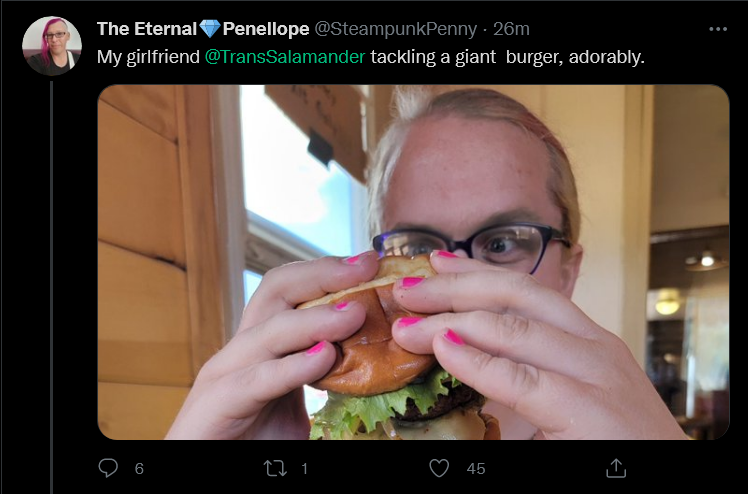Open the @TransSalamander mention link
Viewport: 748px width, 494px height.
285,57
